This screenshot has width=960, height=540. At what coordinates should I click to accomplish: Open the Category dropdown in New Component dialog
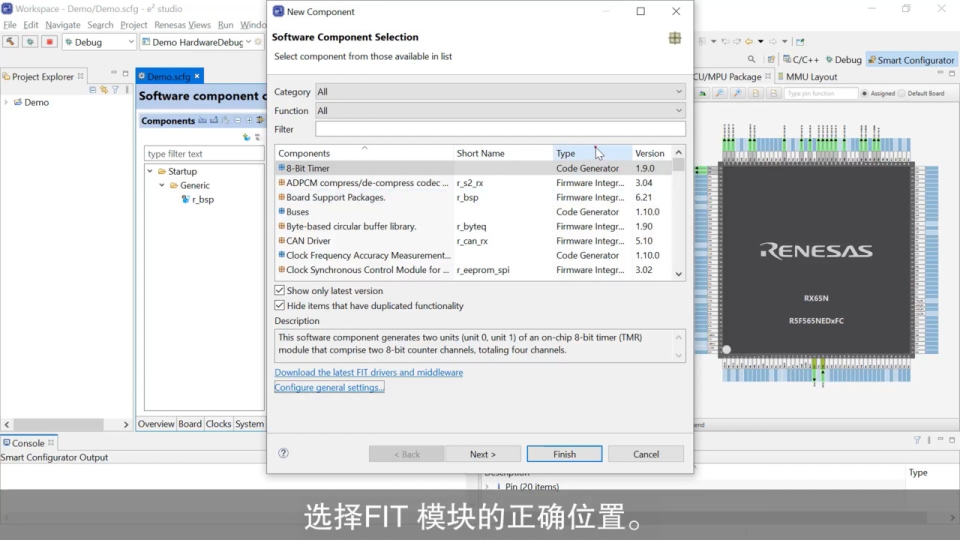tap(500, 92)
